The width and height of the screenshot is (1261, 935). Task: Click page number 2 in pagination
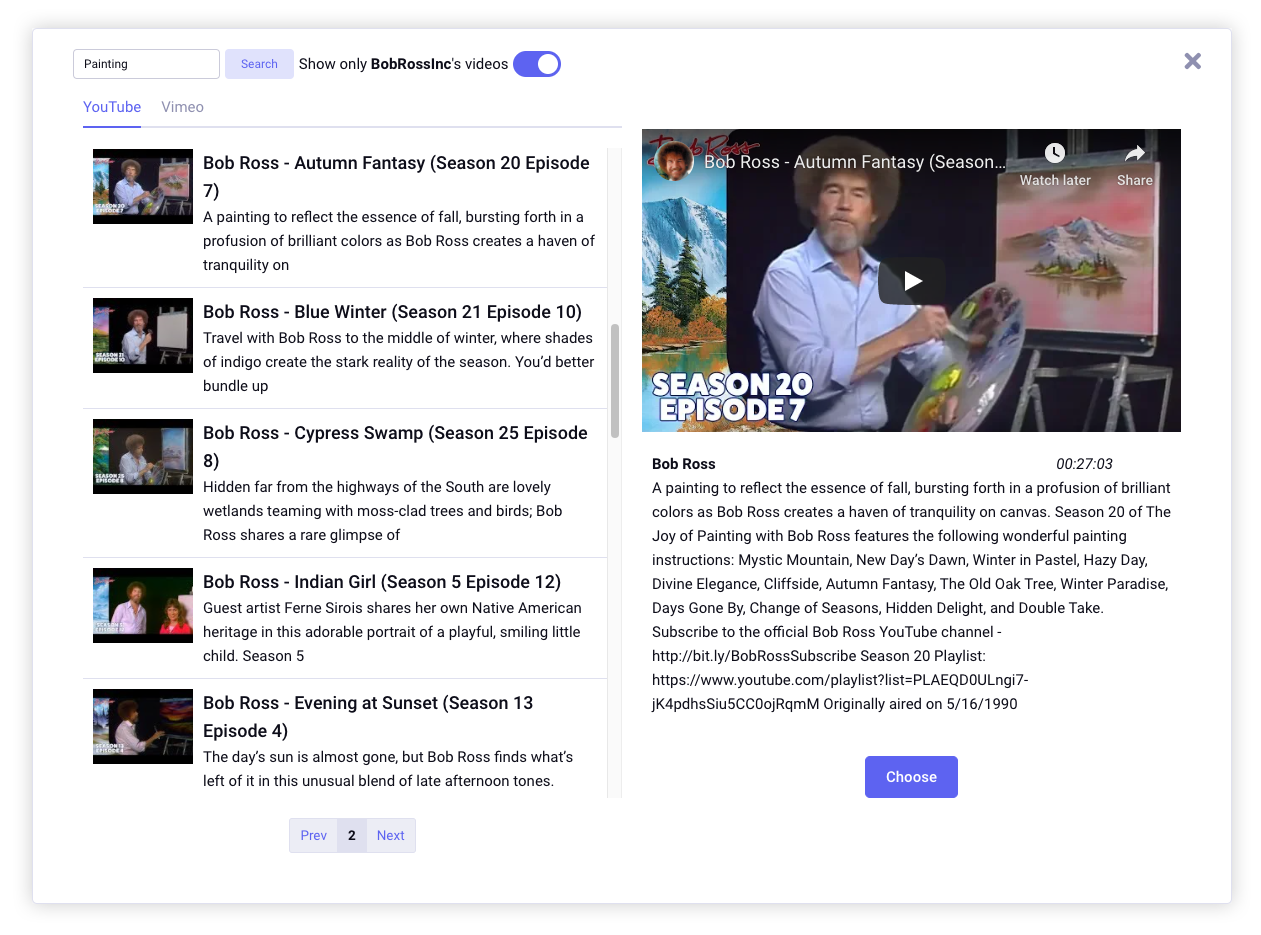pyautogui.click(x=352, y=836)
